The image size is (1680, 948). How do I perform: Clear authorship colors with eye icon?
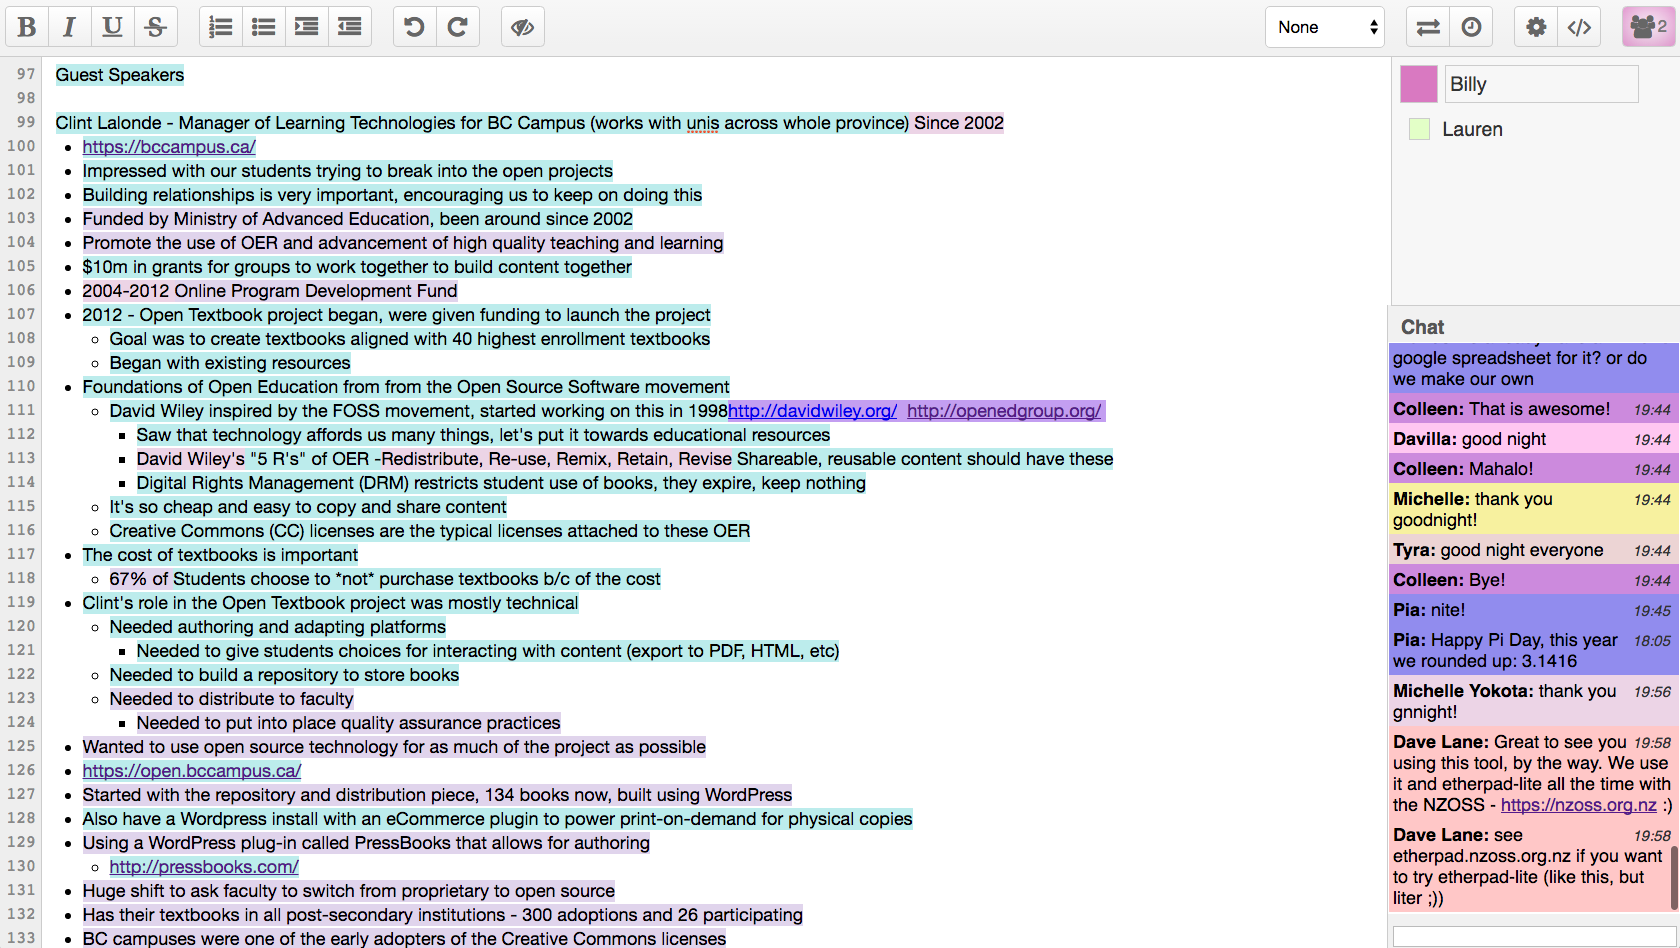click(522, 27)
